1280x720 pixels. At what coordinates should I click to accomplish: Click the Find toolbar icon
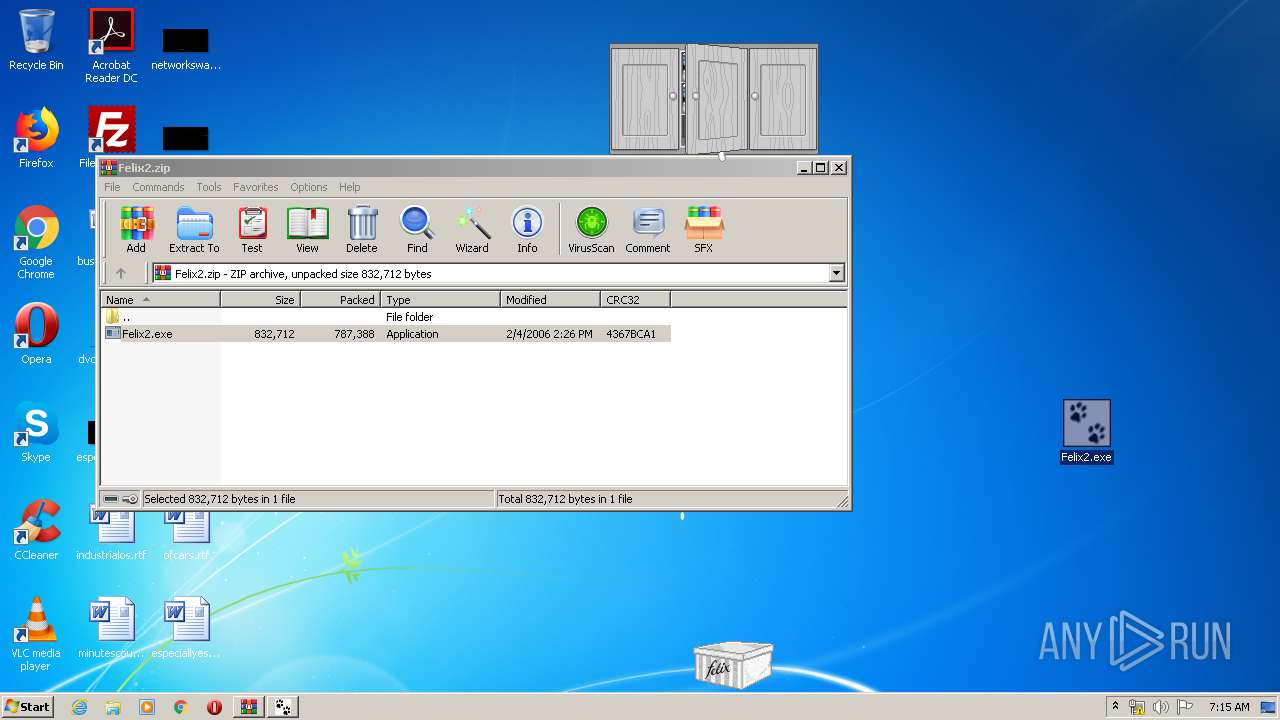pos(417,230)
